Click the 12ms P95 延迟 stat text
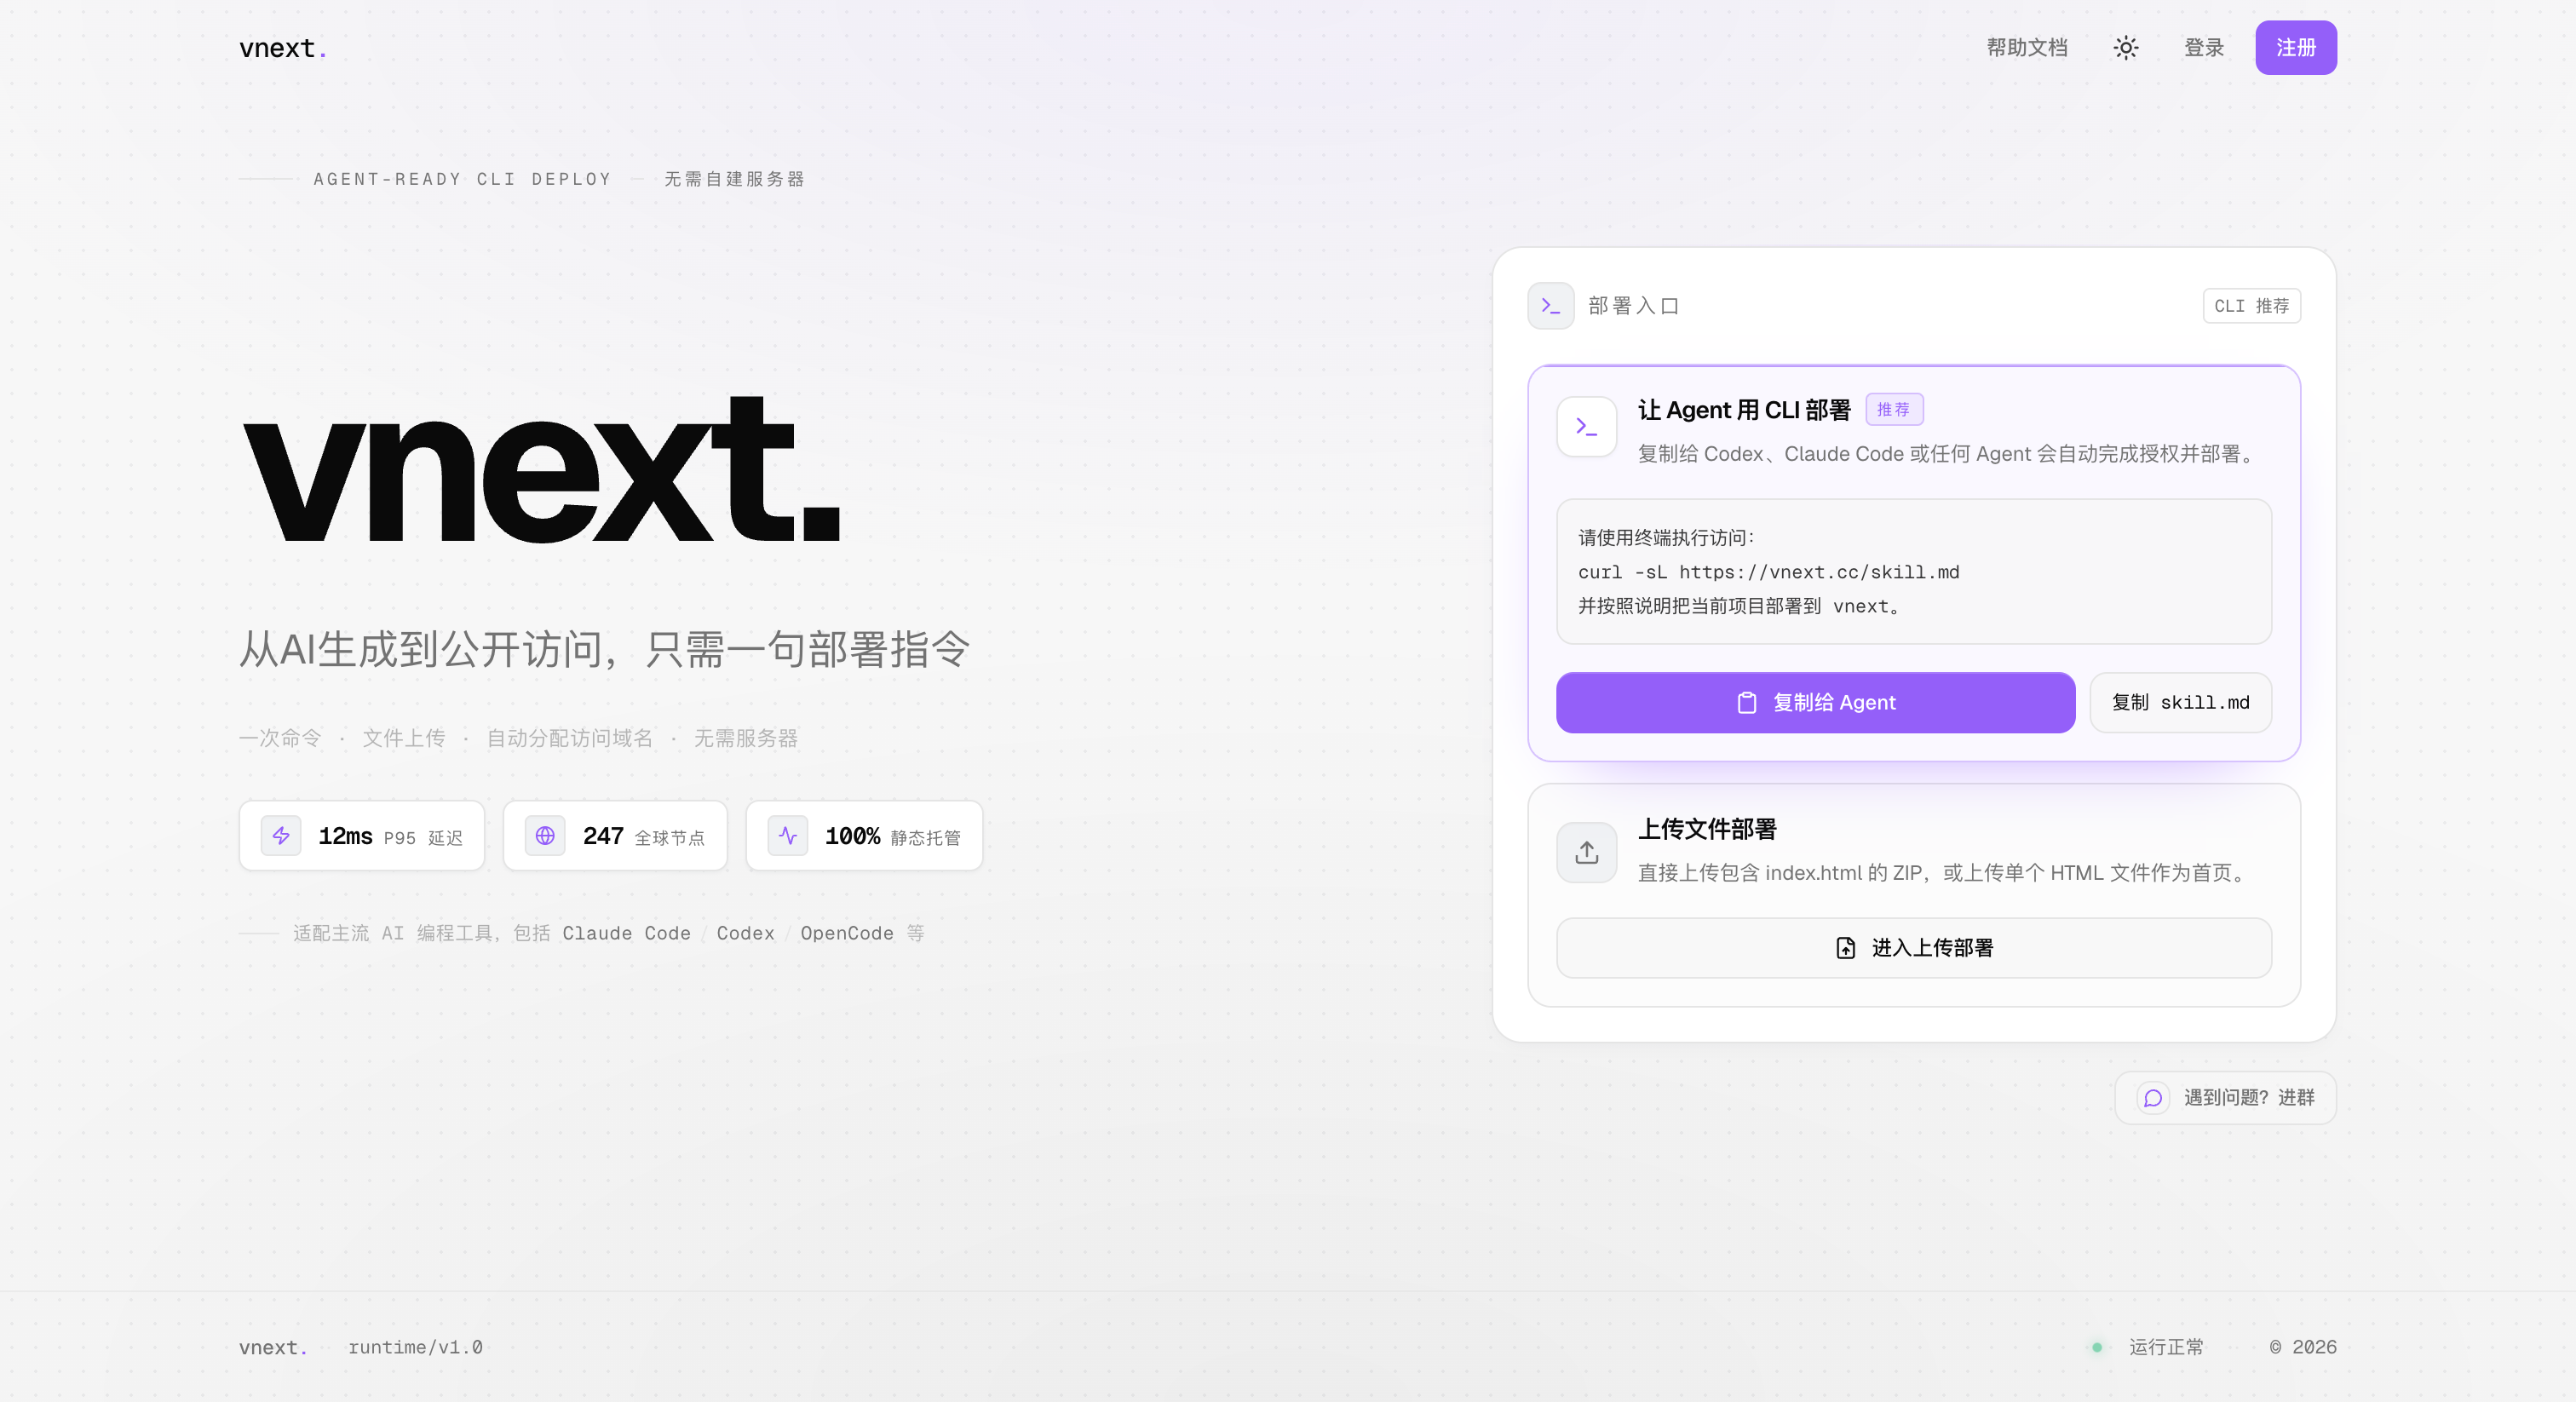The width and height of the screenshot is (2576, 1402). (390, 837)
